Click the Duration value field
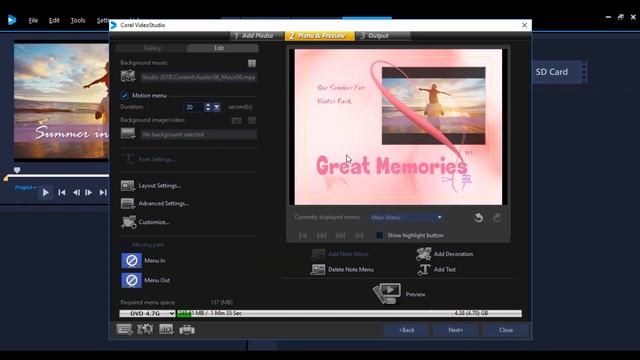The height and width of the screenshot is (360, 640). tap(194, 107)
